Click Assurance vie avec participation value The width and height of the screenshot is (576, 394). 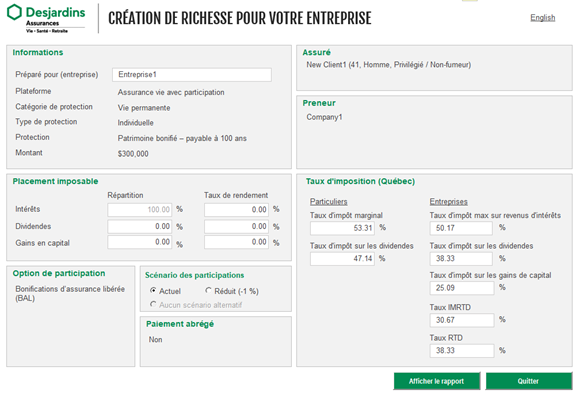[x=171, y=93]
